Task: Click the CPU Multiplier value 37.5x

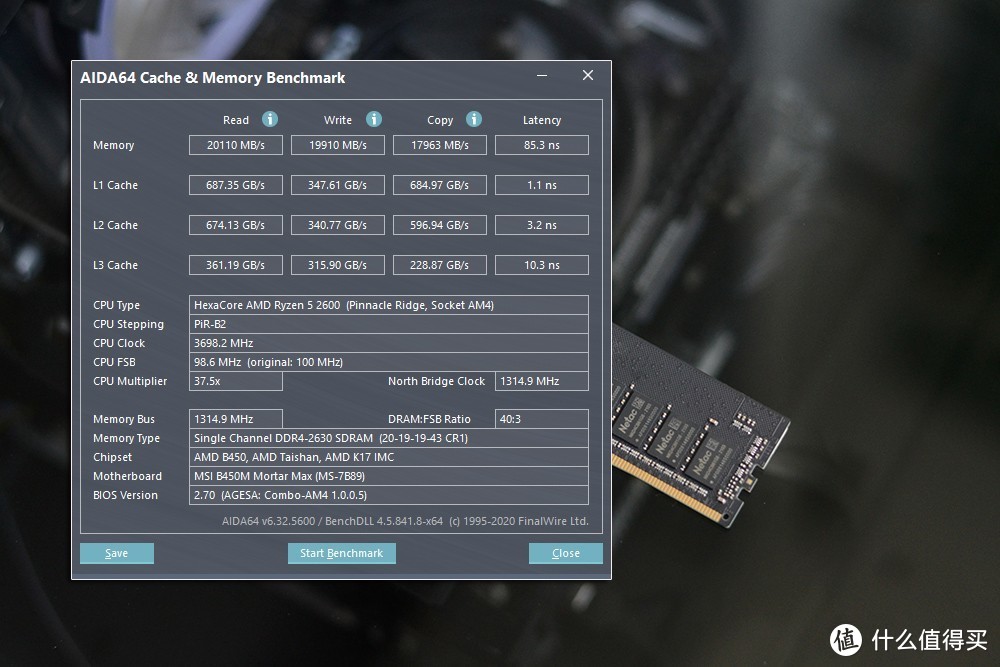Action: click(x=236, y=381)
